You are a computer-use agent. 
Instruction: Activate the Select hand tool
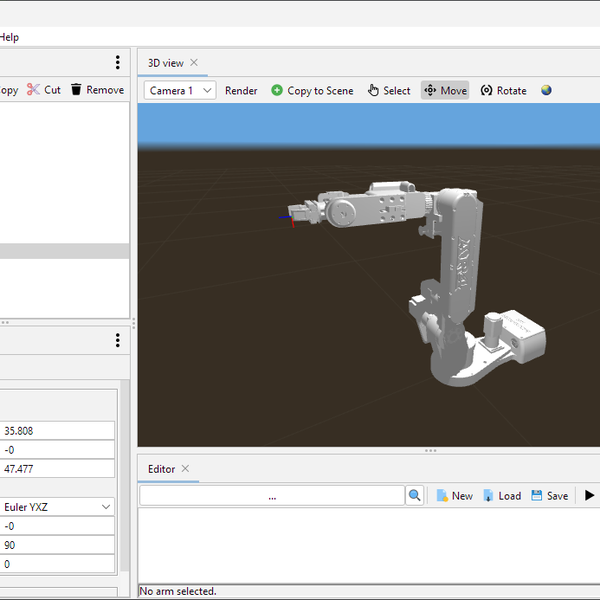[x=374, y=90]
